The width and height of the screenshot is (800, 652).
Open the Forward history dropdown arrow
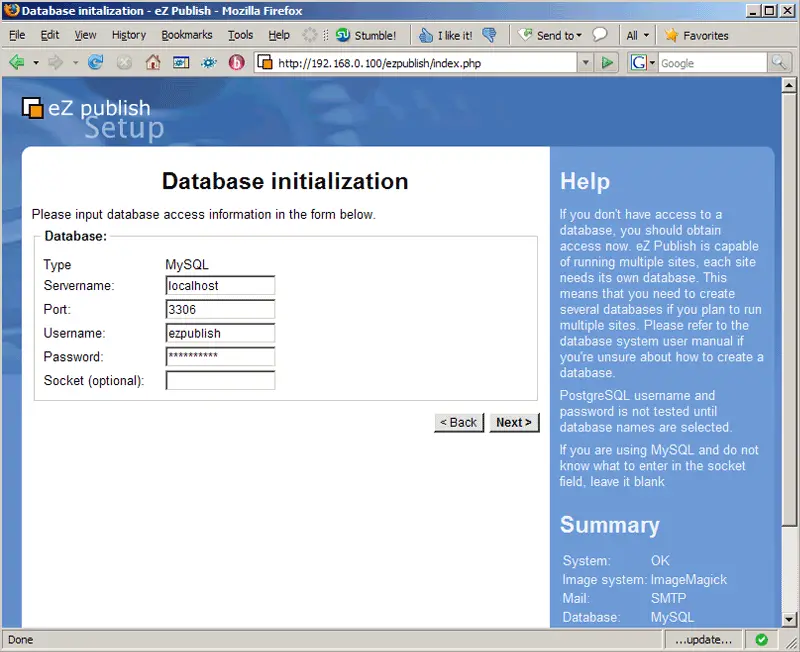click(75, 63)
